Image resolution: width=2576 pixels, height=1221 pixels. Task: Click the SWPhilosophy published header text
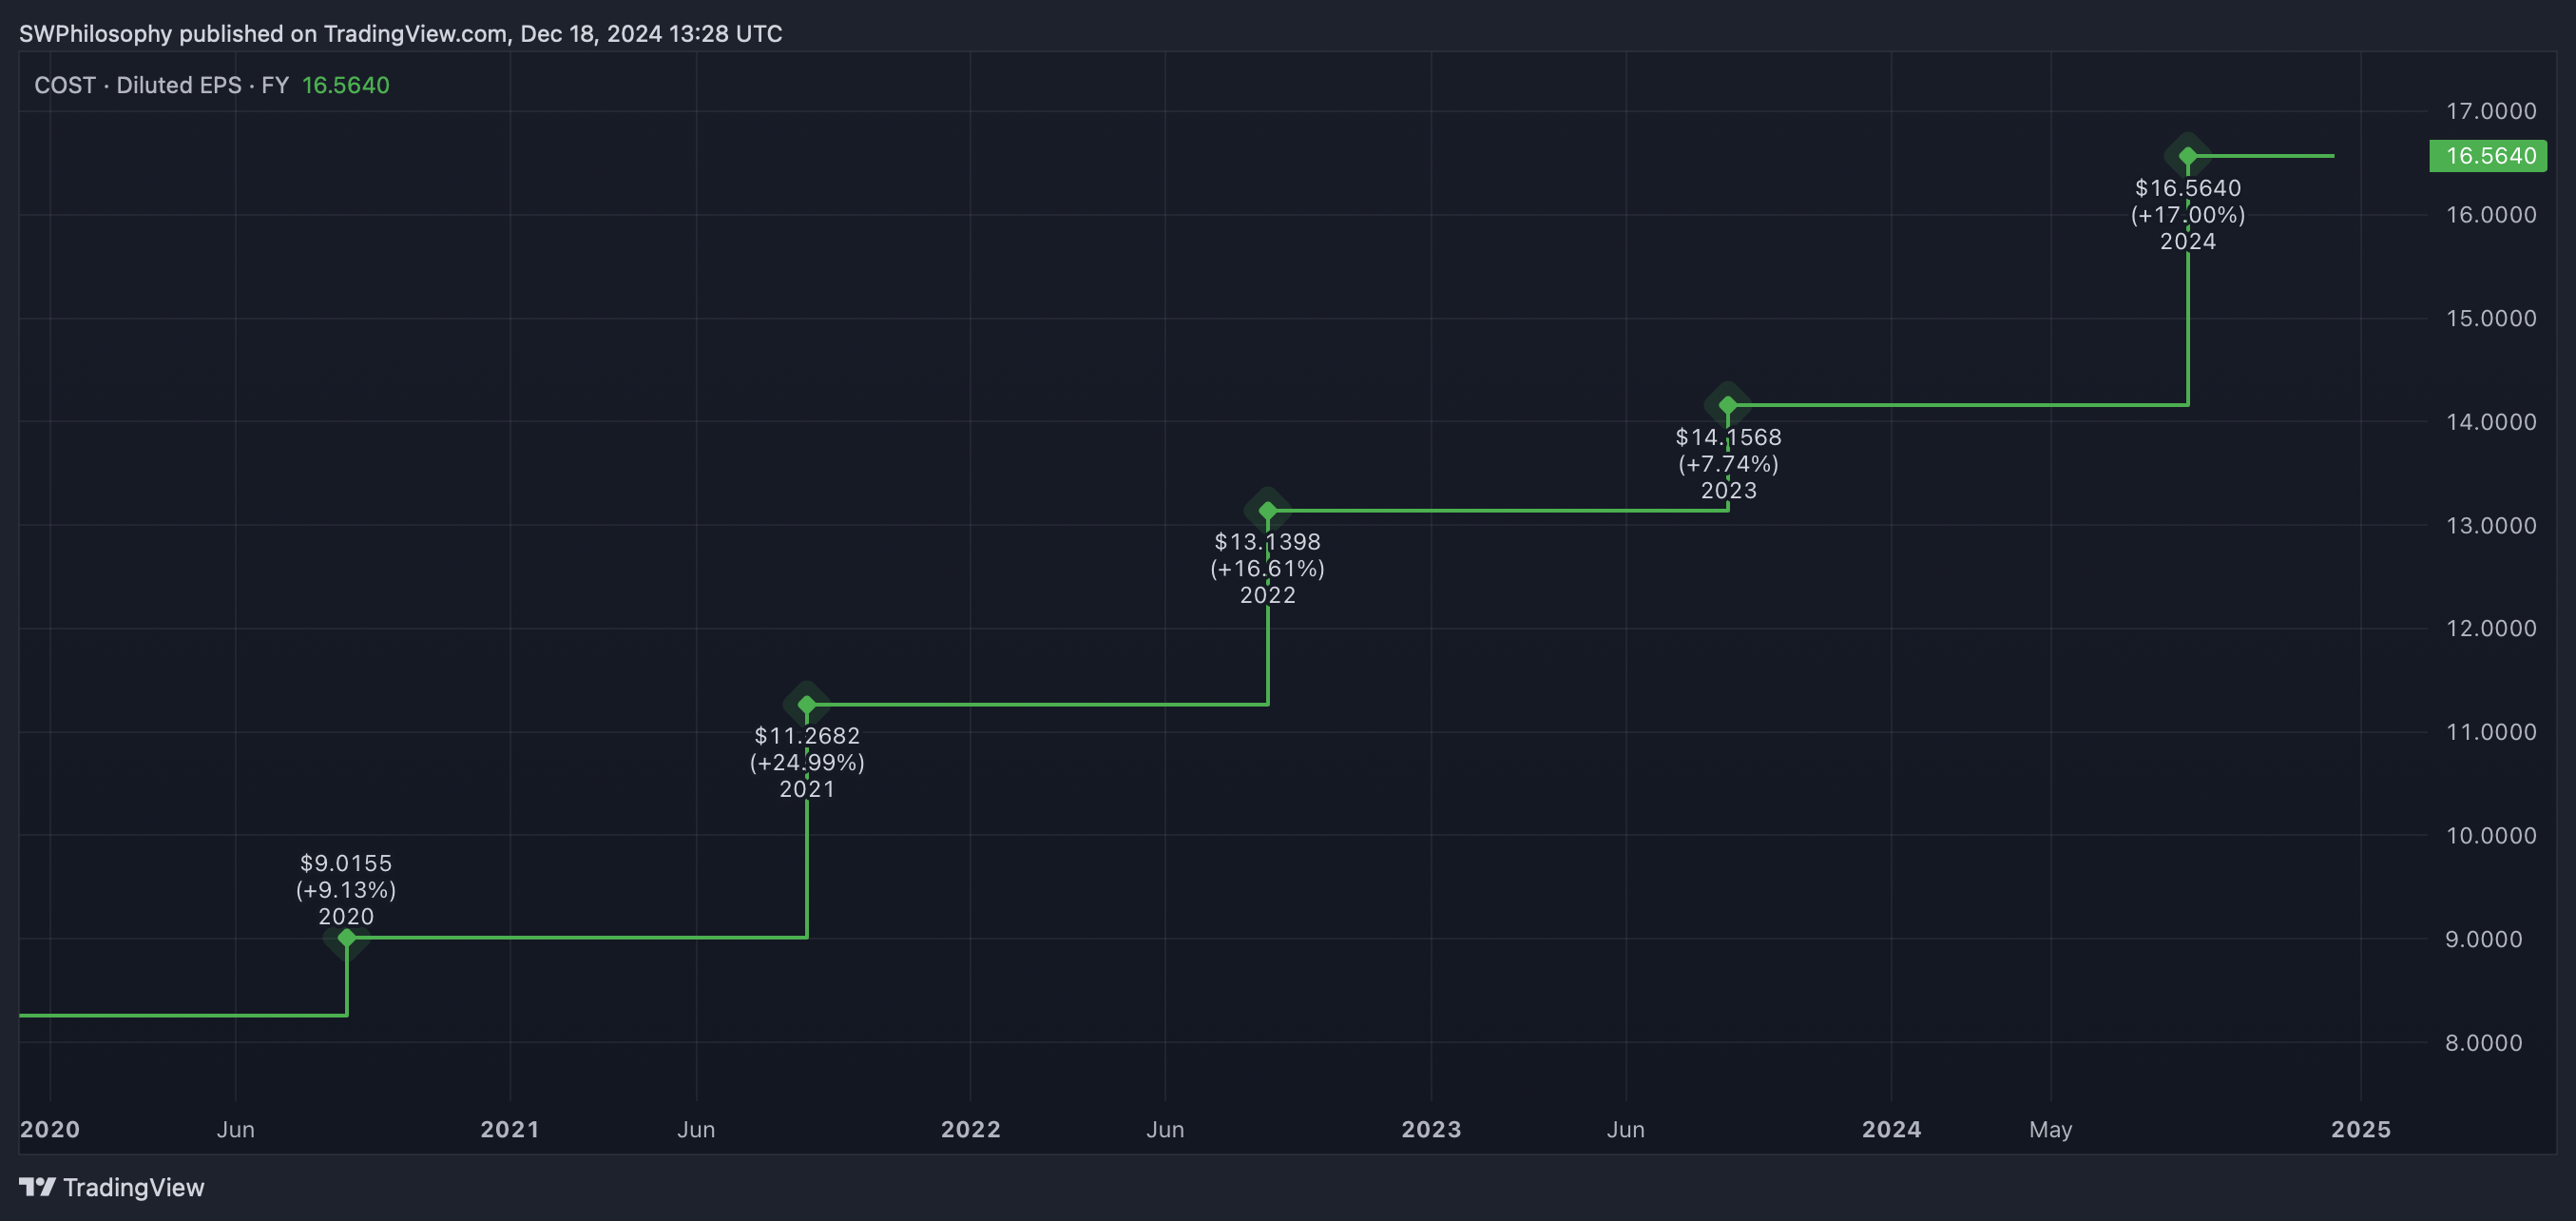tap(400, 34)
